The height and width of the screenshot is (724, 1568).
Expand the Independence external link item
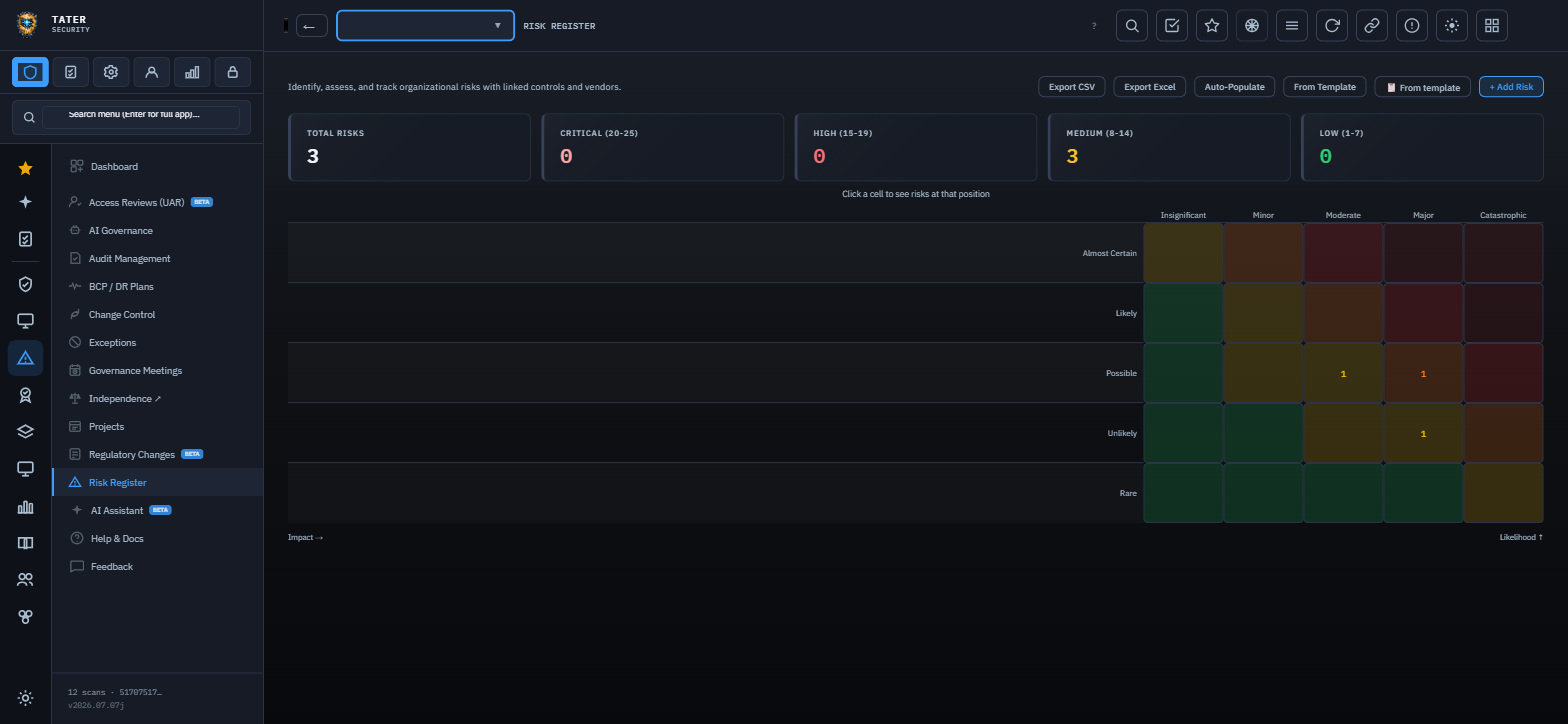coord(125,398)
